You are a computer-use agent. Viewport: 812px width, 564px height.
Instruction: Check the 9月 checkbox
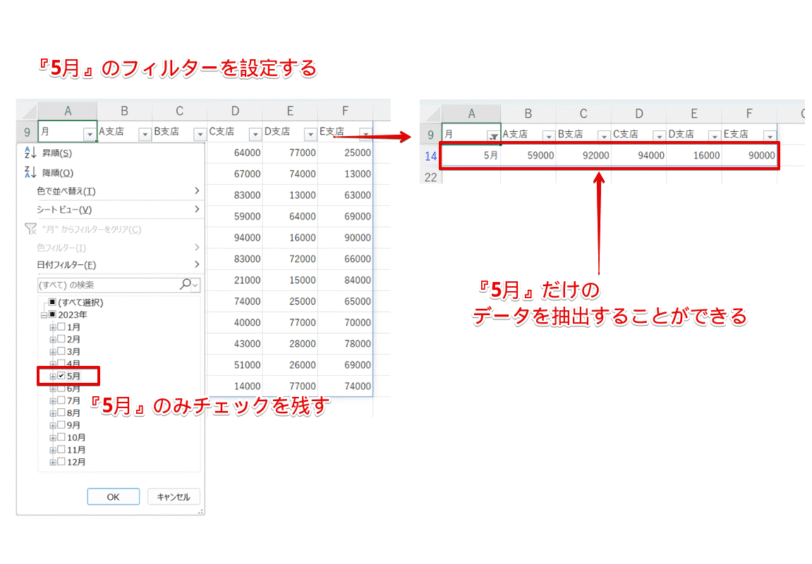point(61,425)
